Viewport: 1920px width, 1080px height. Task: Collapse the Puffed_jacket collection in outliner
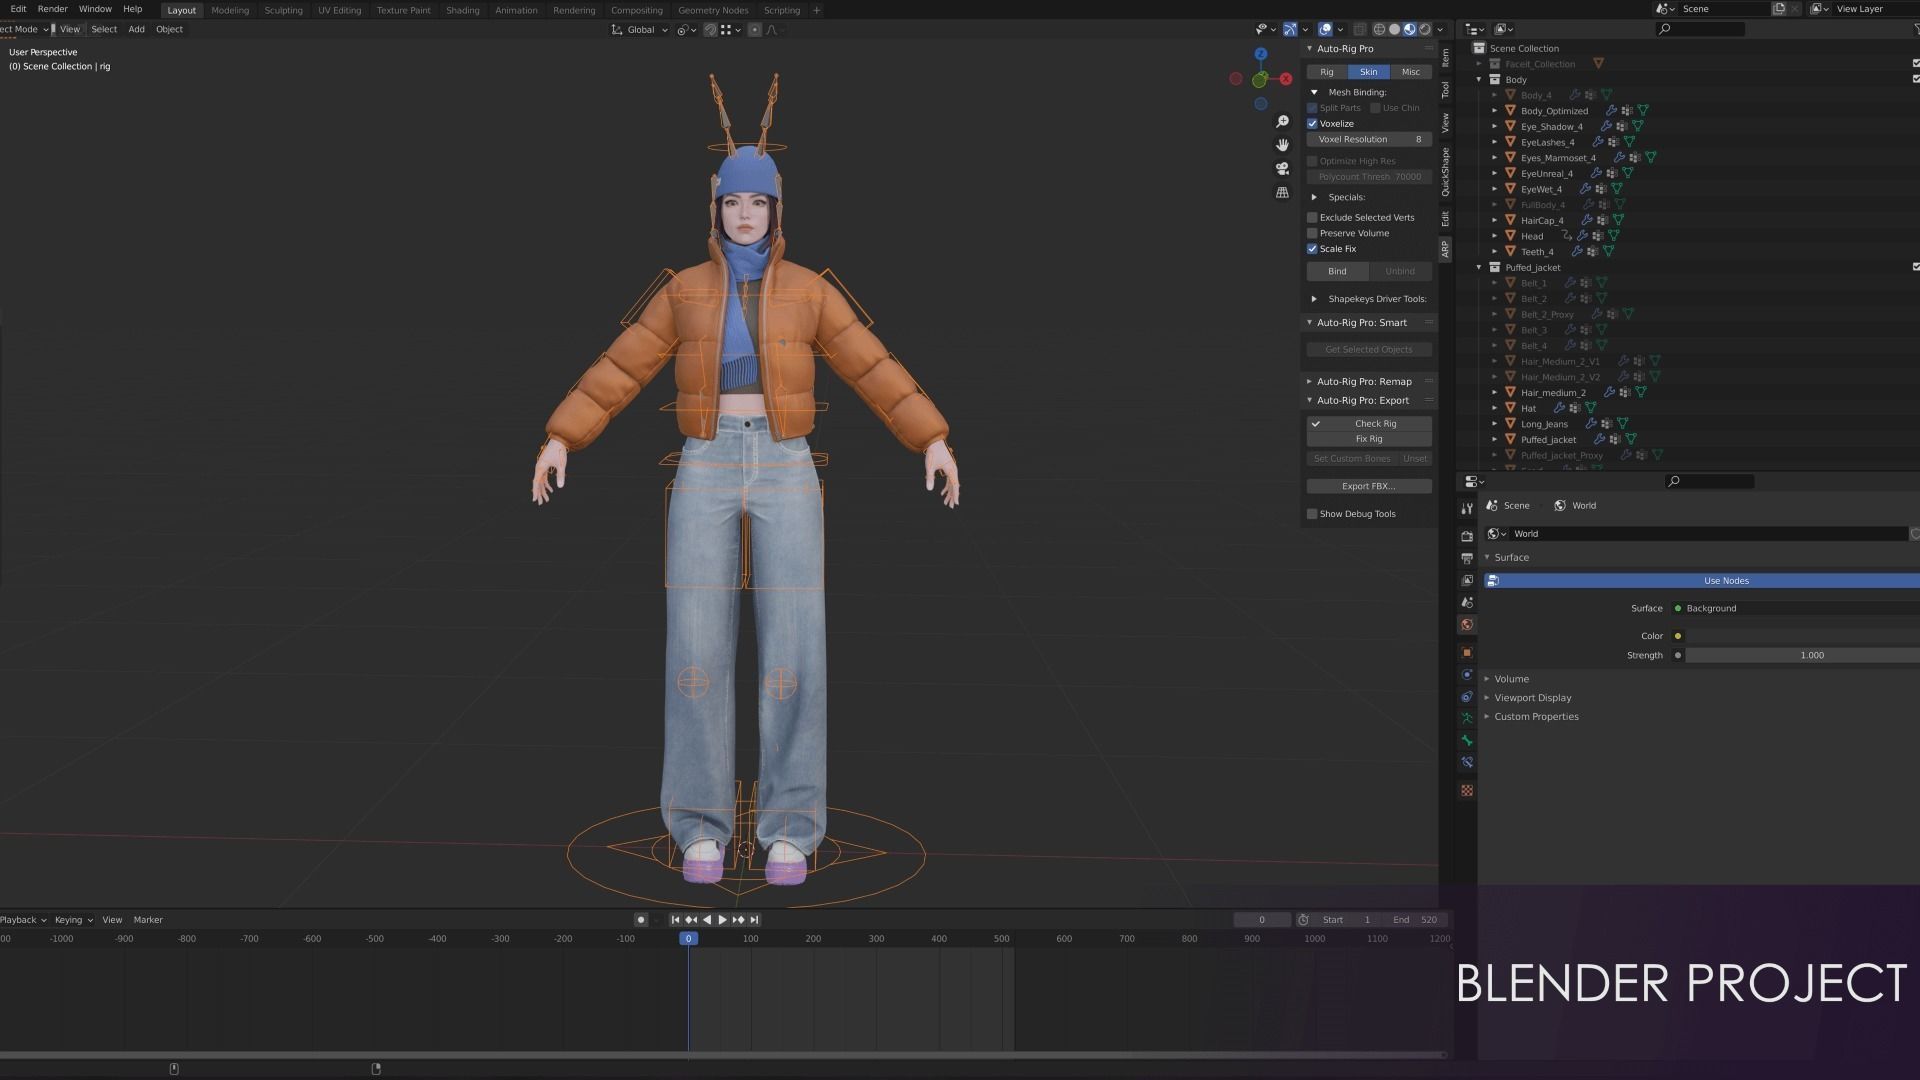tap(1479, 268)
